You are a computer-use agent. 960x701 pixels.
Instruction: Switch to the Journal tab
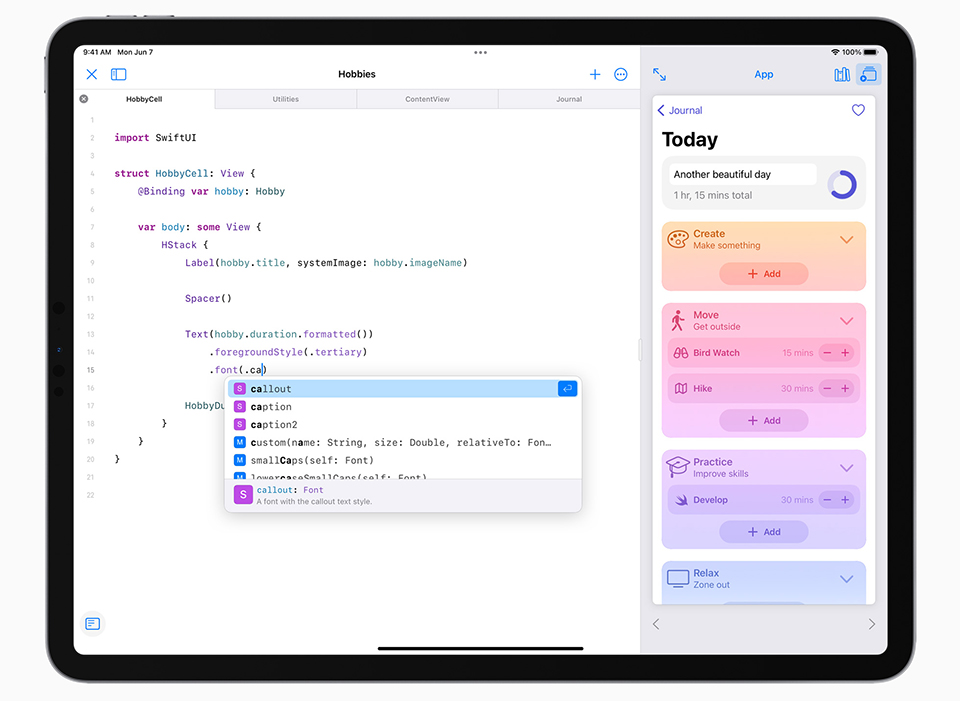tap(569, 99)
